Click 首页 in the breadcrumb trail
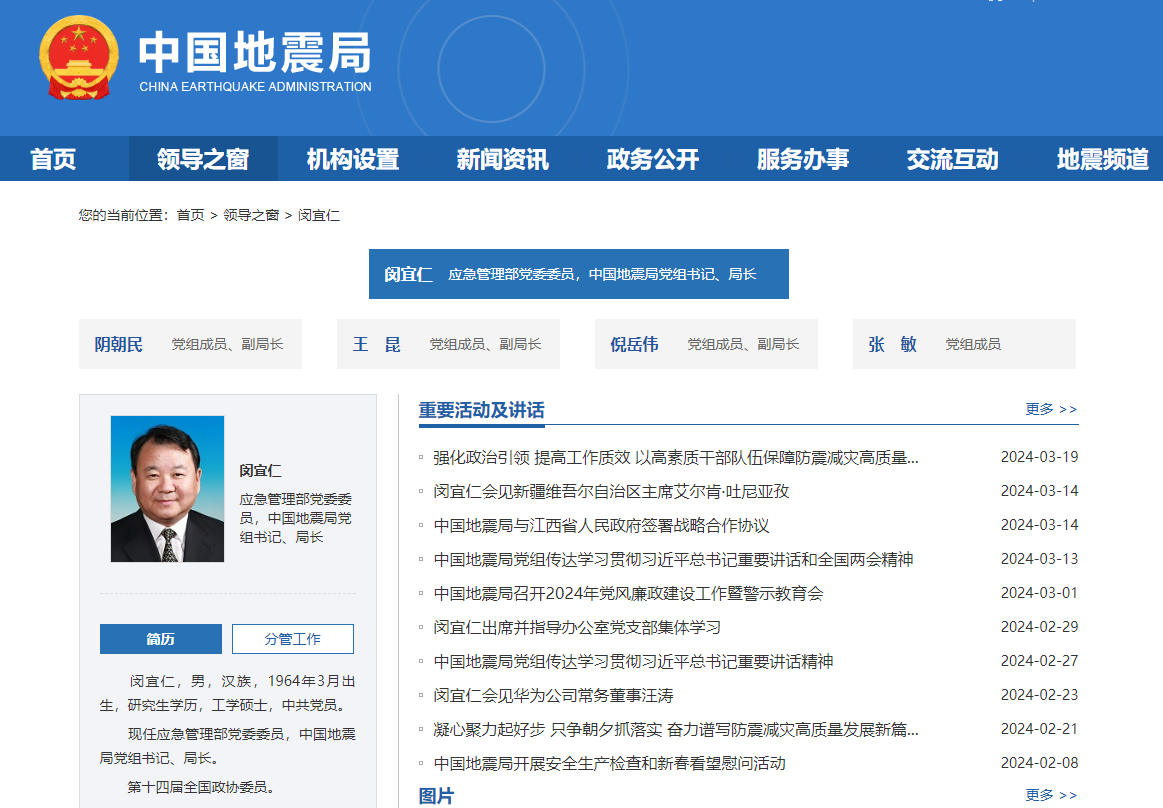Image resolution: width=1163 pixels, height=808 pixels. (191, 215)
